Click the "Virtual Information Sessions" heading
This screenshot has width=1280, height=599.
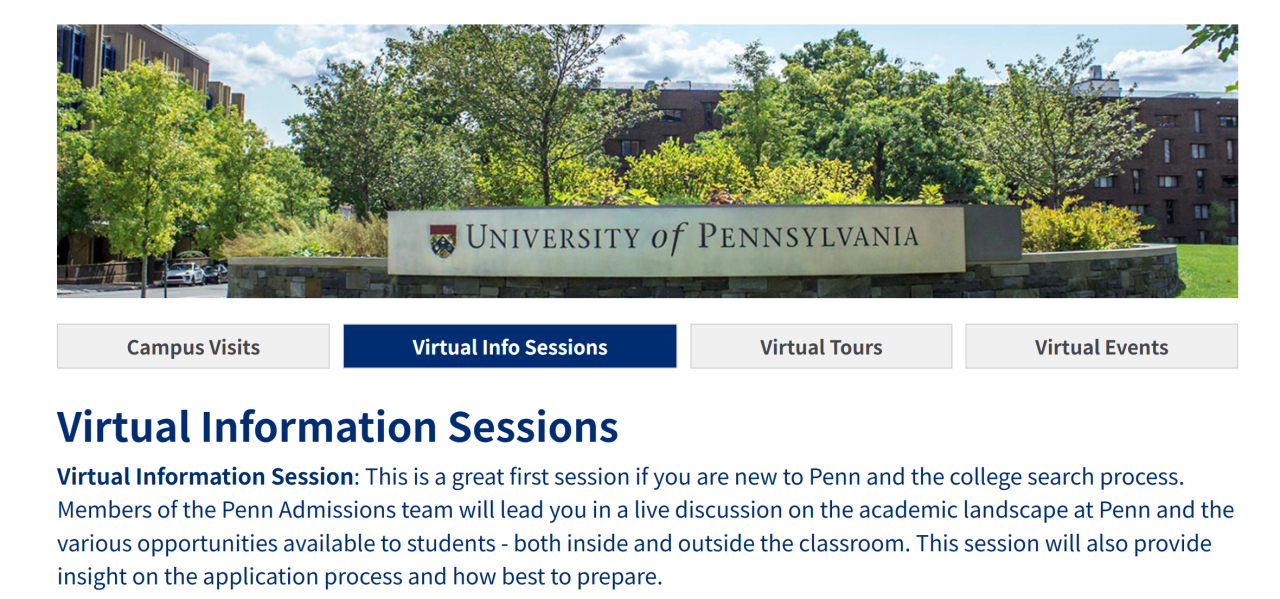pos(337,427)
